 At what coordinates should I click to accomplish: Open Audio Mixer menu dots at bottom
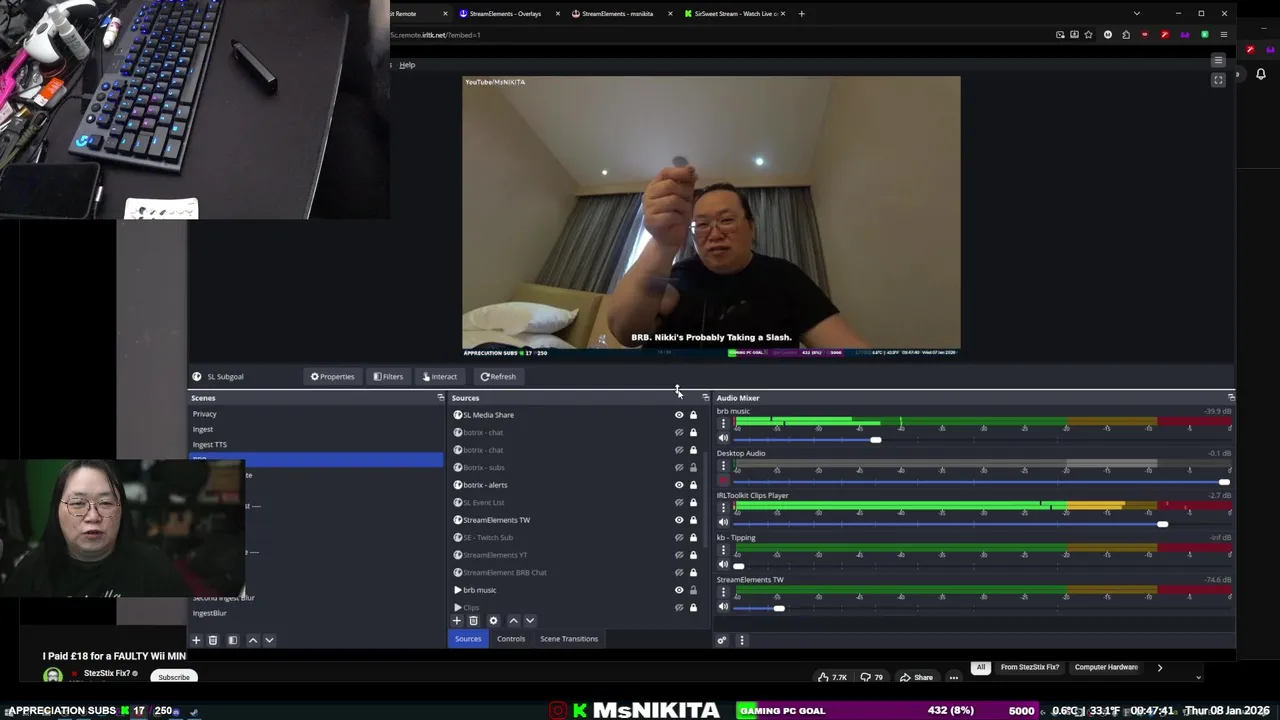pos(741,641)
